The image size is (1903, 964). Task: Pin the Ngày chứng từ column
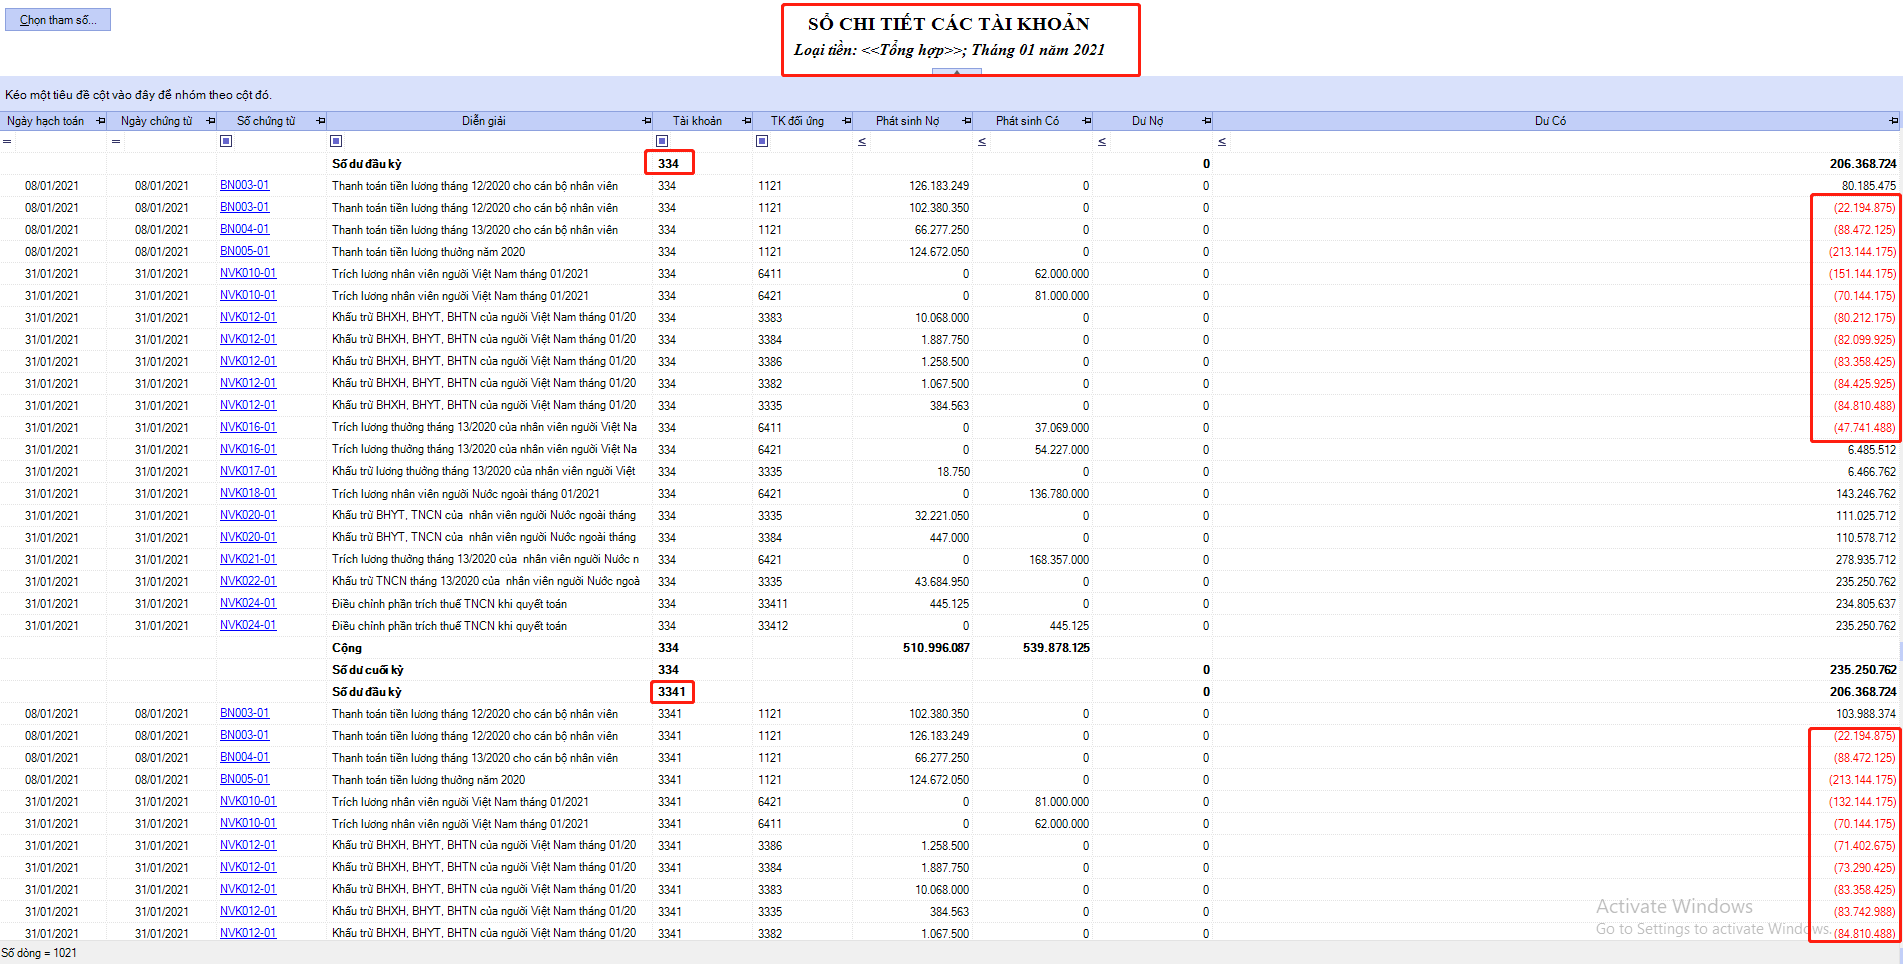tap(210, 121)
